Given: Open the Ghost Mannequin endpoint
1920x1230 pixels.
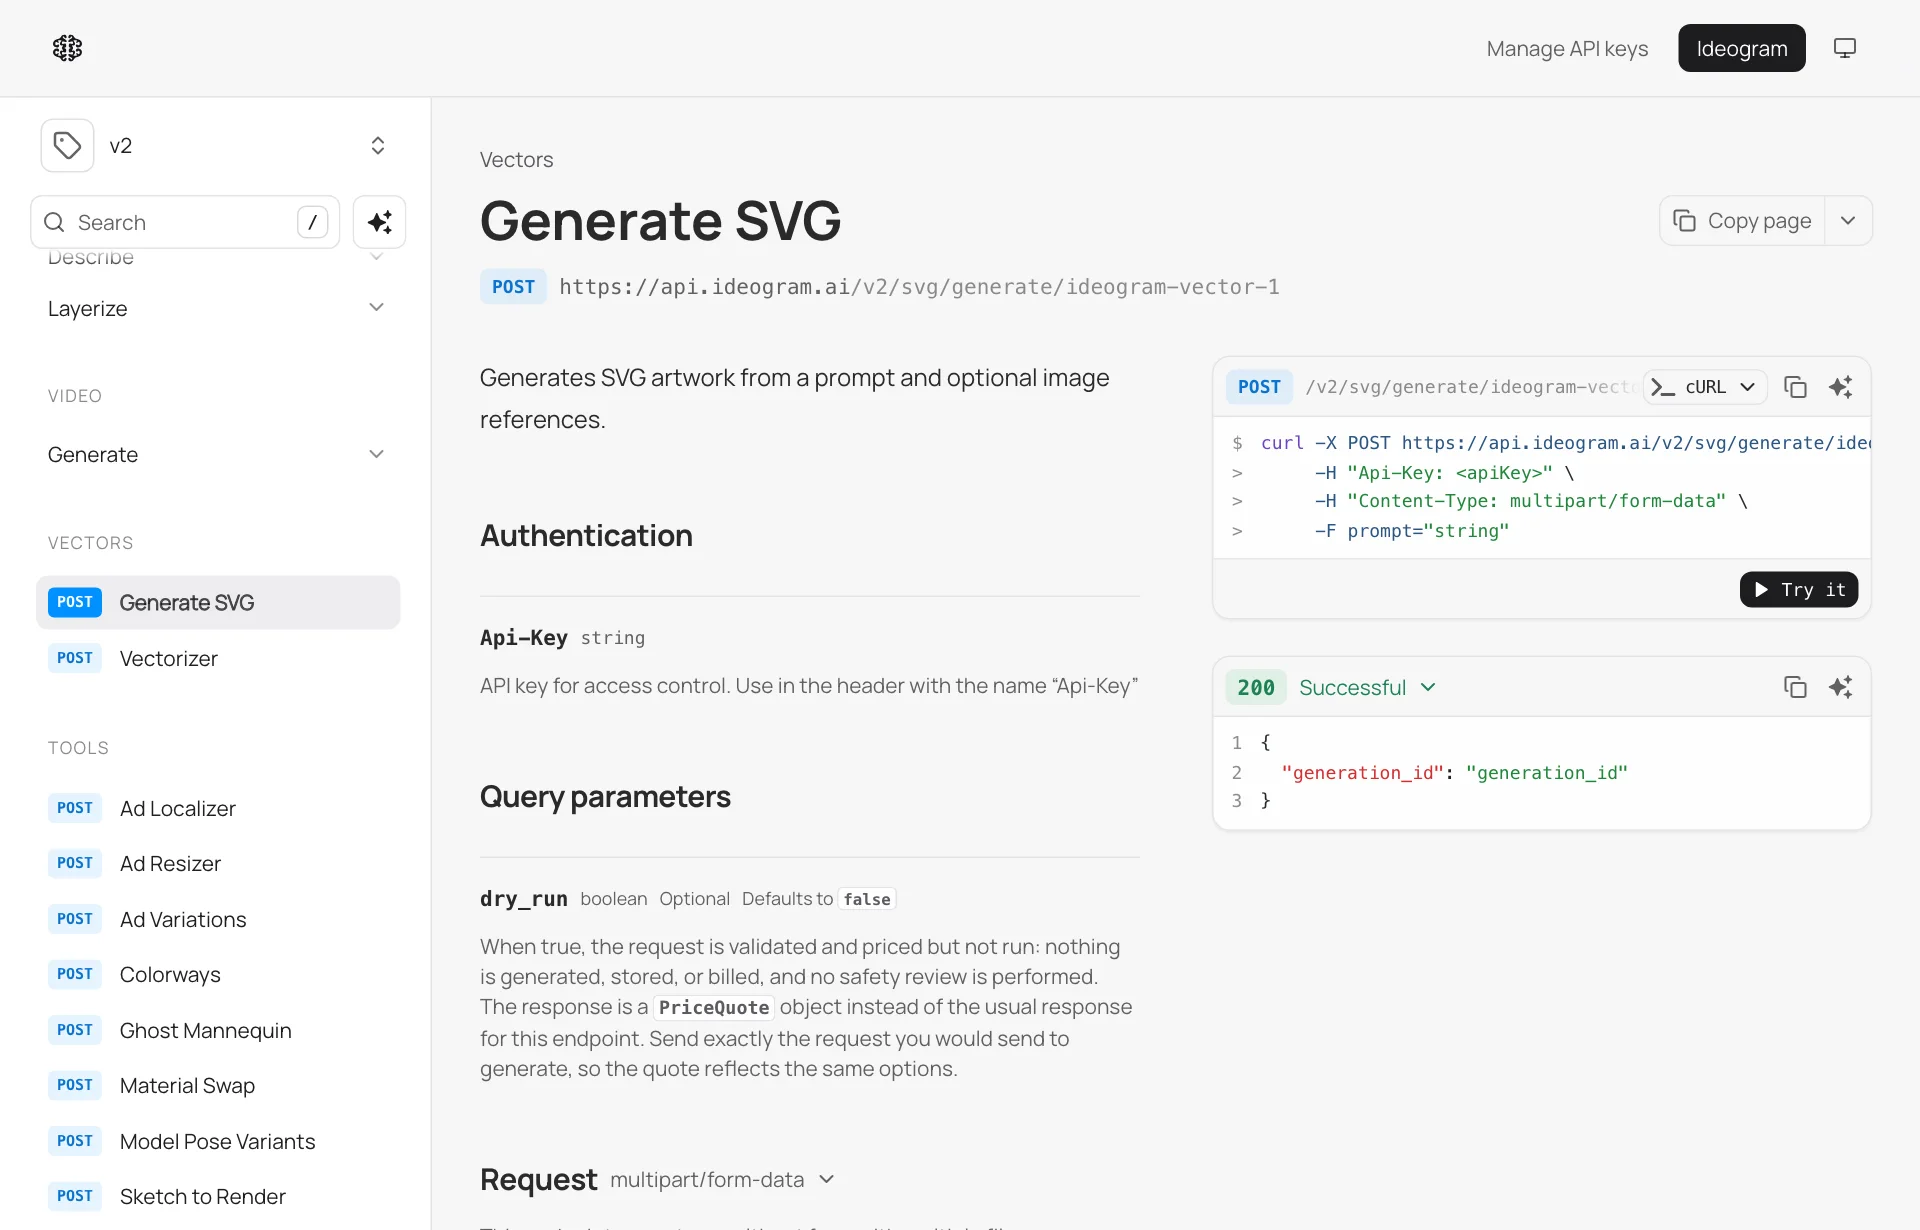Looking at the screenshot, I should (x=218, y=1030).
